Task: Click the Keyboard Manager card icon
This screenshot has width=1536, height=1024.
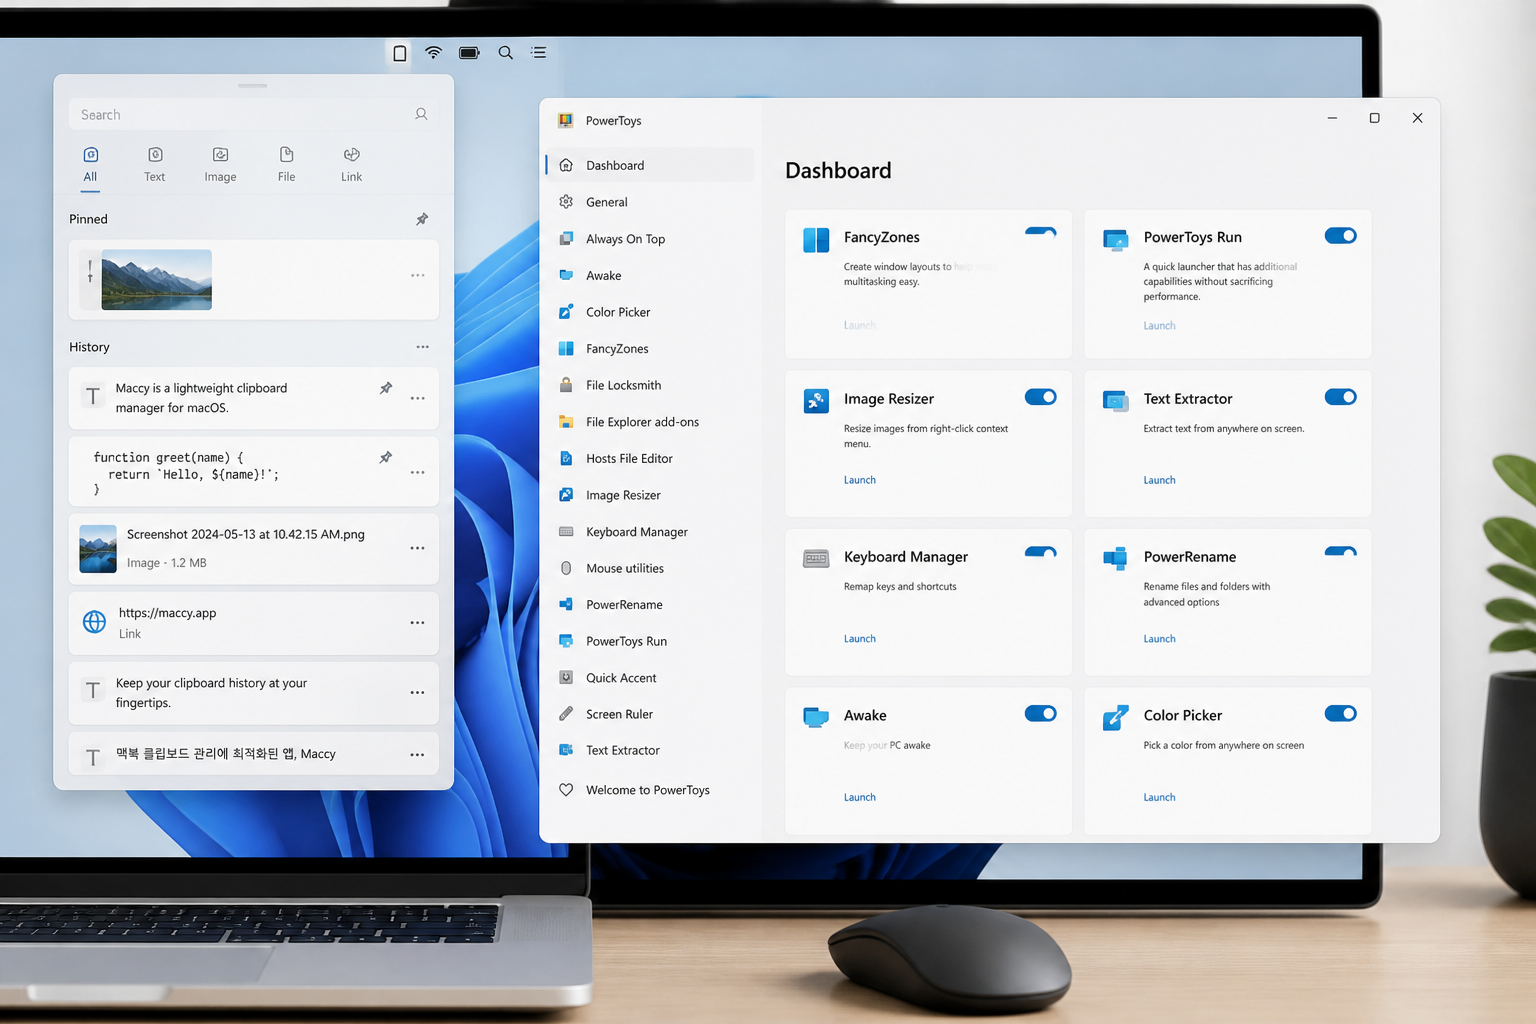Action: [x=816, y=558]
